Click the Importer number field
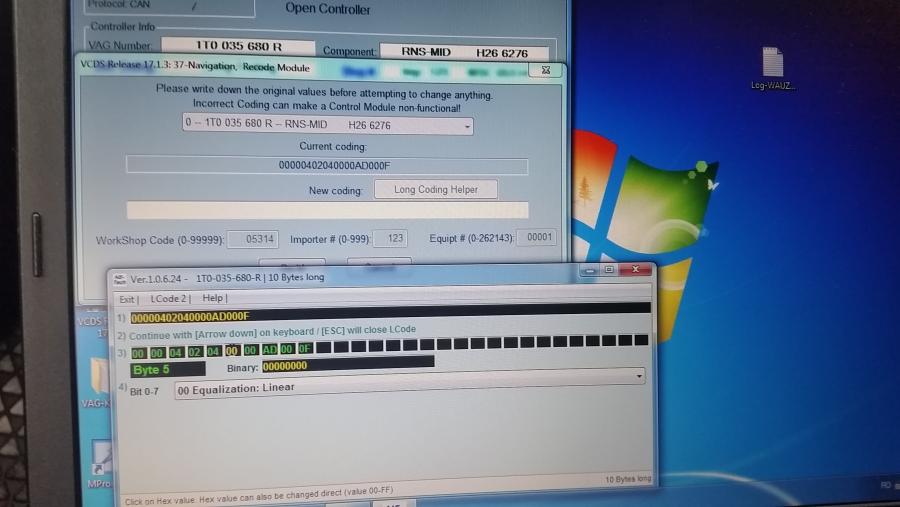900x507 pixels. (390, 239)
